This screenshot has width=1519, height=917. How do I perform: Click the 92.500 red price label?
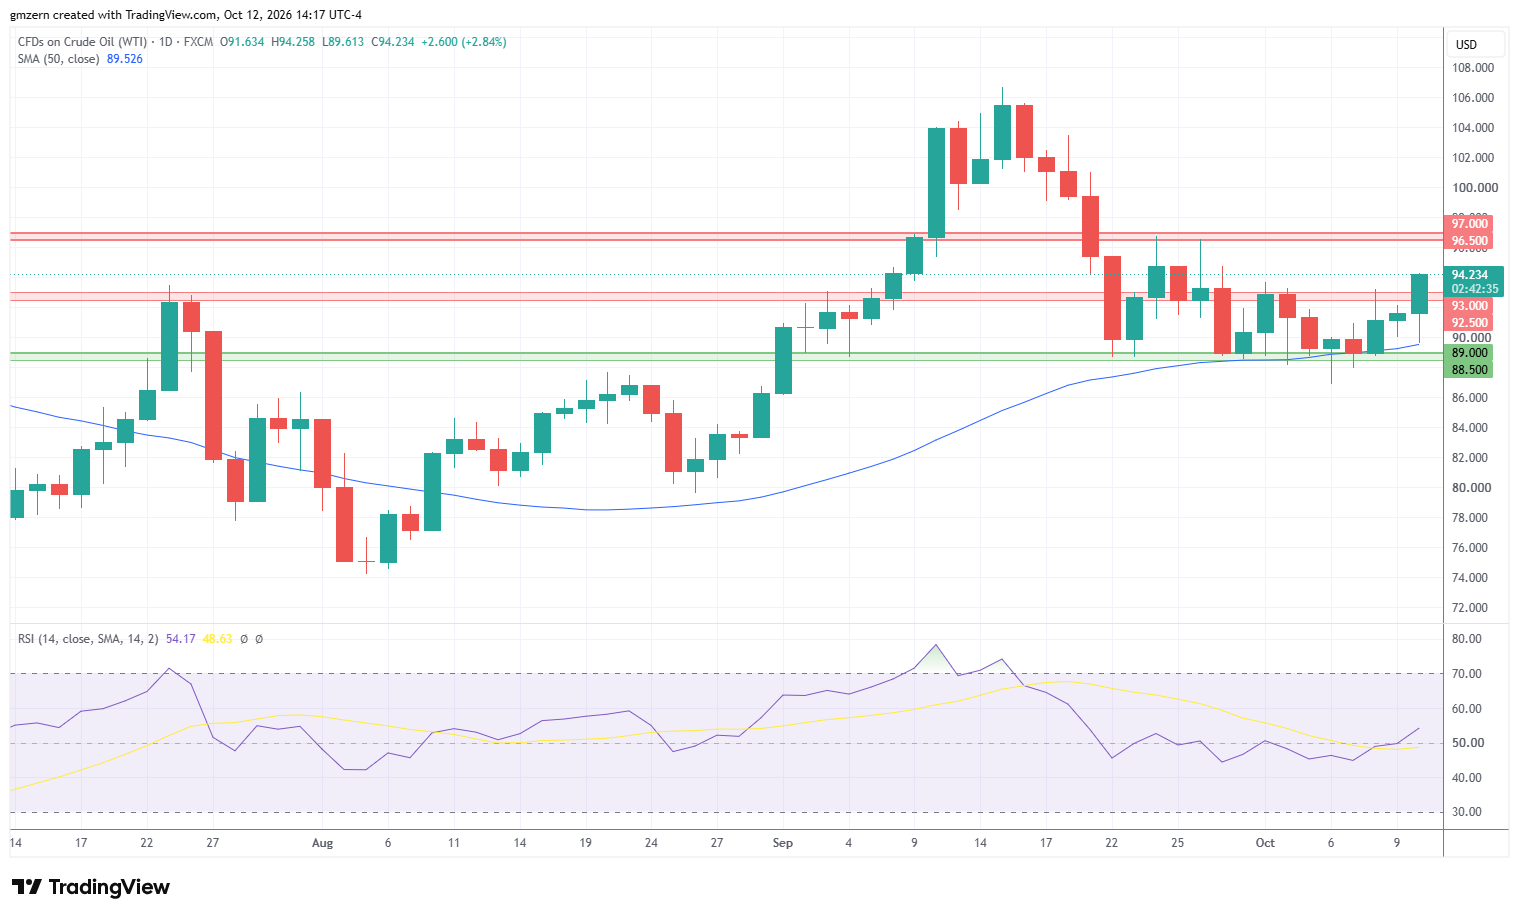tap(1470, 323)
